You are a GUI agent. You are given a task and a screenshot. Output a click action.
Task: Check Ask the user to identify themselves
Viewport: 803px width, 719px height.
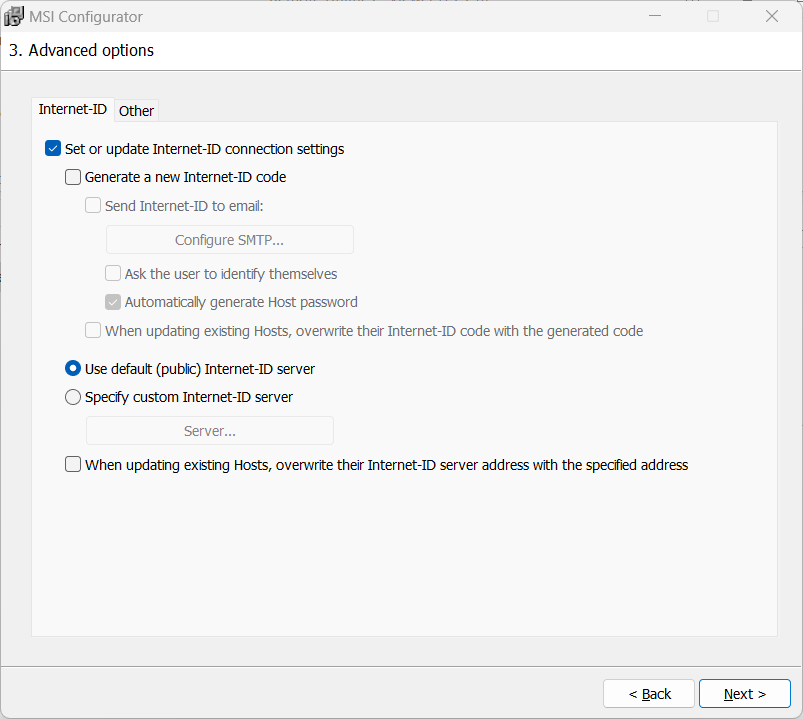click(113, 274)
